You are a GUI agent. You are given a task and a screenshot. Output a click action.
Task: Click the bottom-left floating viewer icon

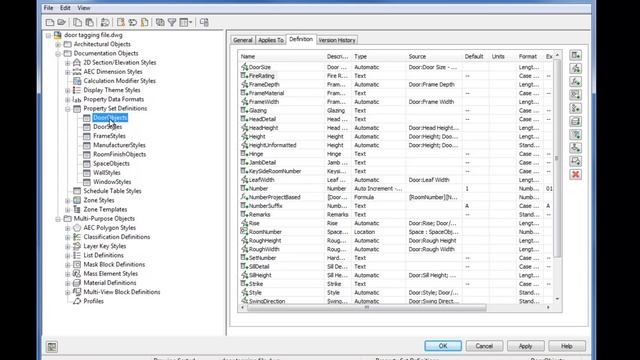pyautogui.click(x=52, y=347)
